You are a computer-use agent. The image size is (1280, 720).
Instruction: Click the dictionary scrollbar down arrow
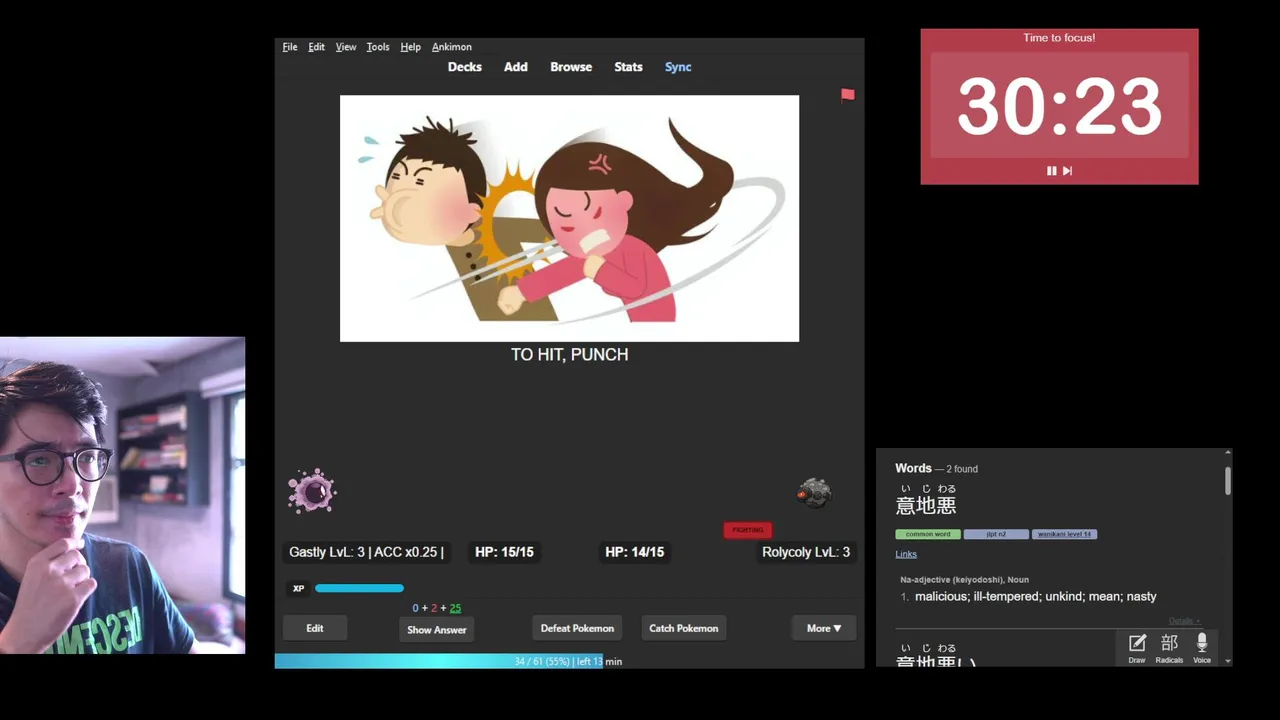pyautogui.click(x=1228, y=661)
